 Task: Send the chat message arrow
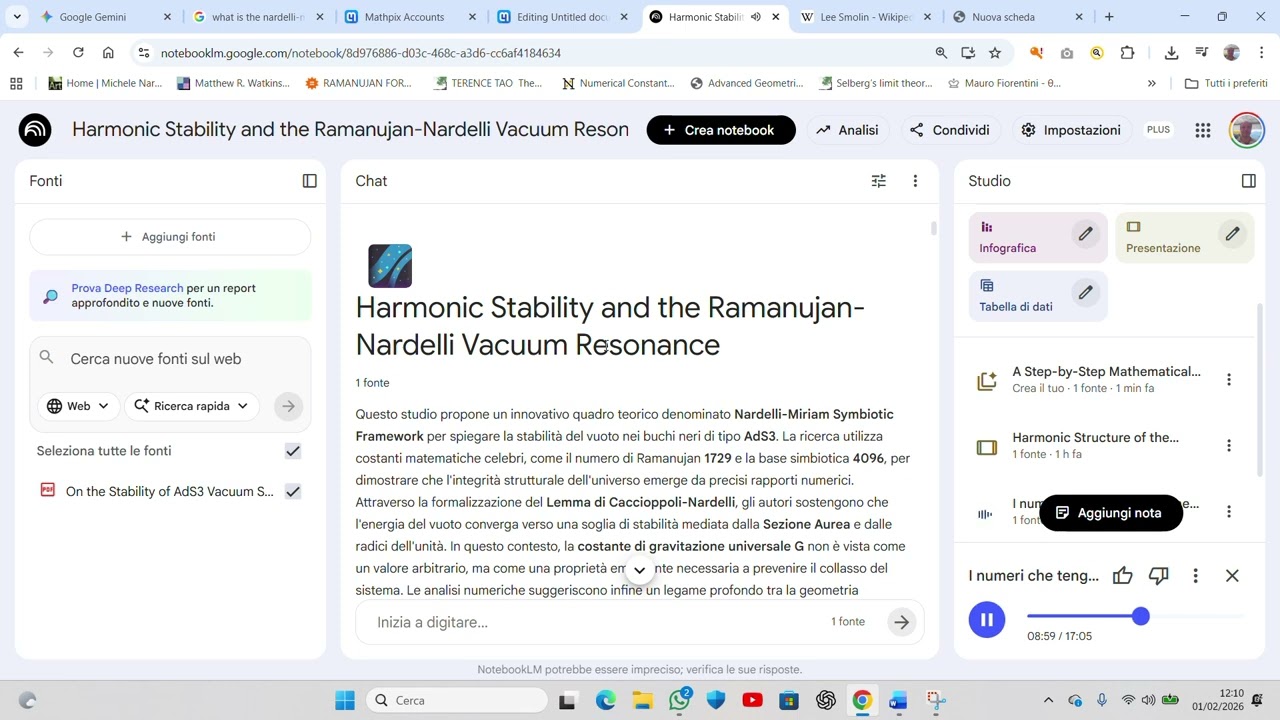tap(901, 622)
